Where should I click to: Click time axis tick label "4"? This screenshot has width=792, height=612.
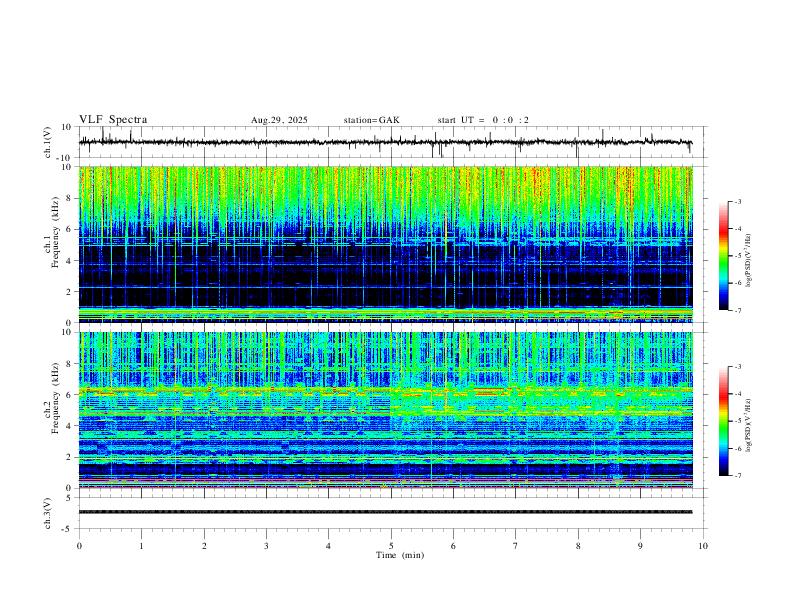(328, 546)
